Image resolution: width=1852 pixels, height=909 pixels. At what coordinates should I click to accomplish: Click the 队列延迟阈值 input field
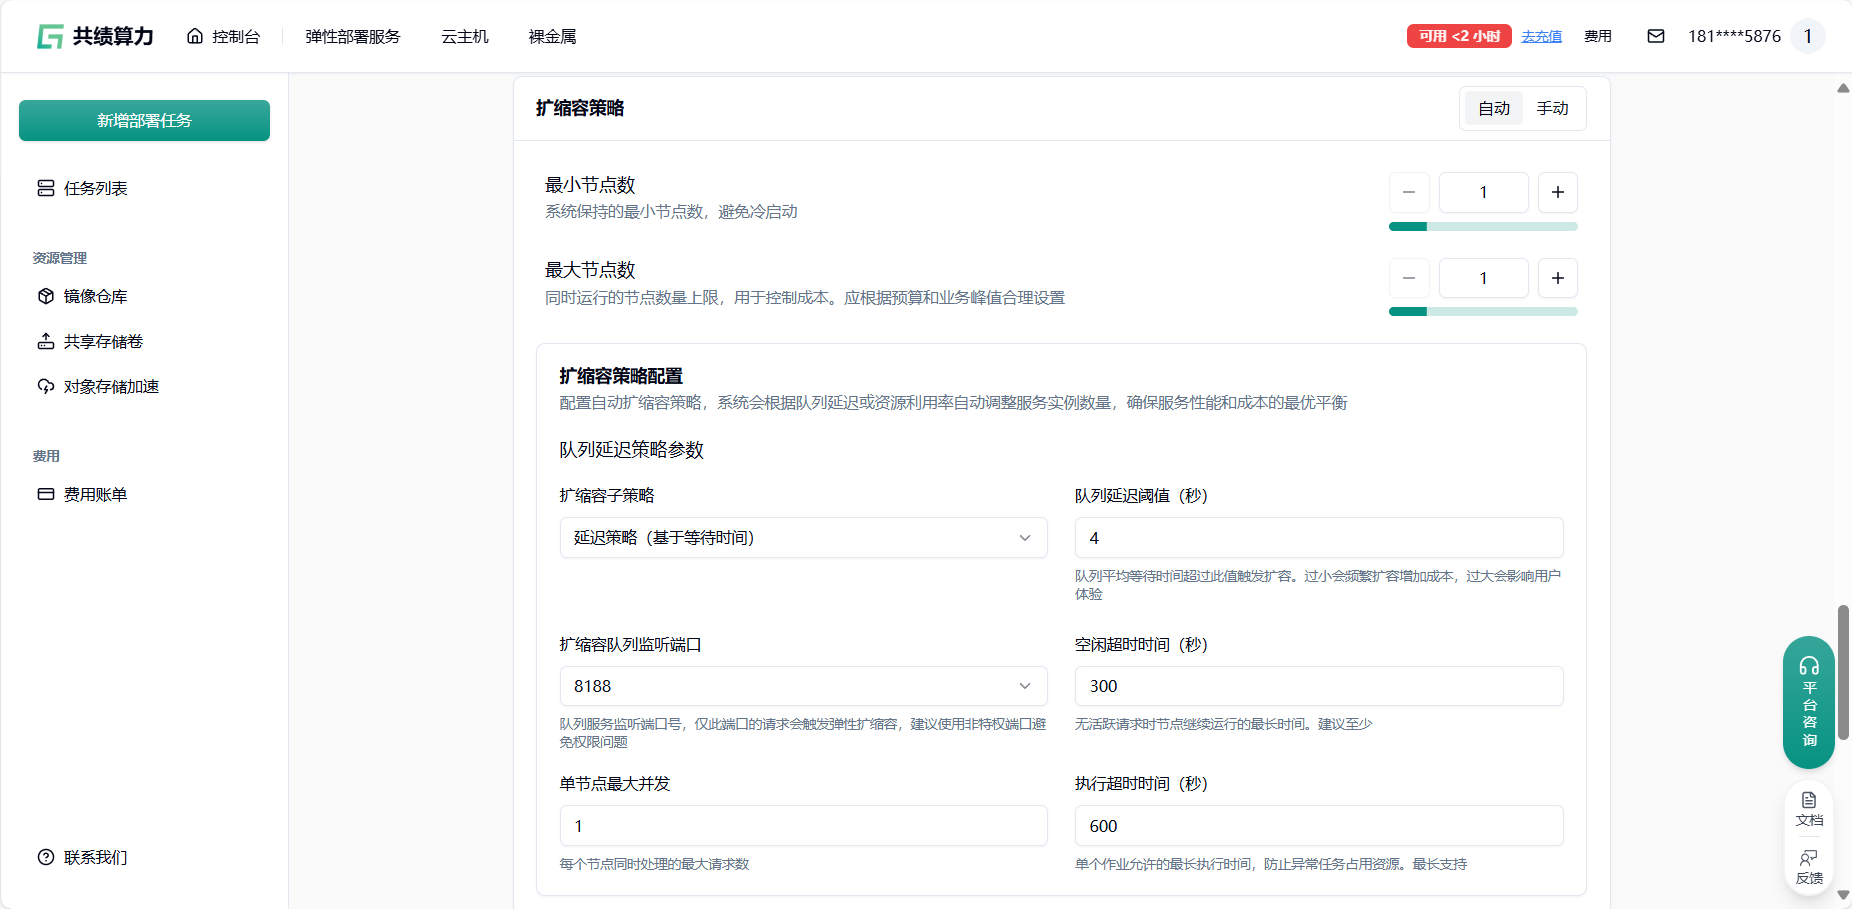(1318, 538)
